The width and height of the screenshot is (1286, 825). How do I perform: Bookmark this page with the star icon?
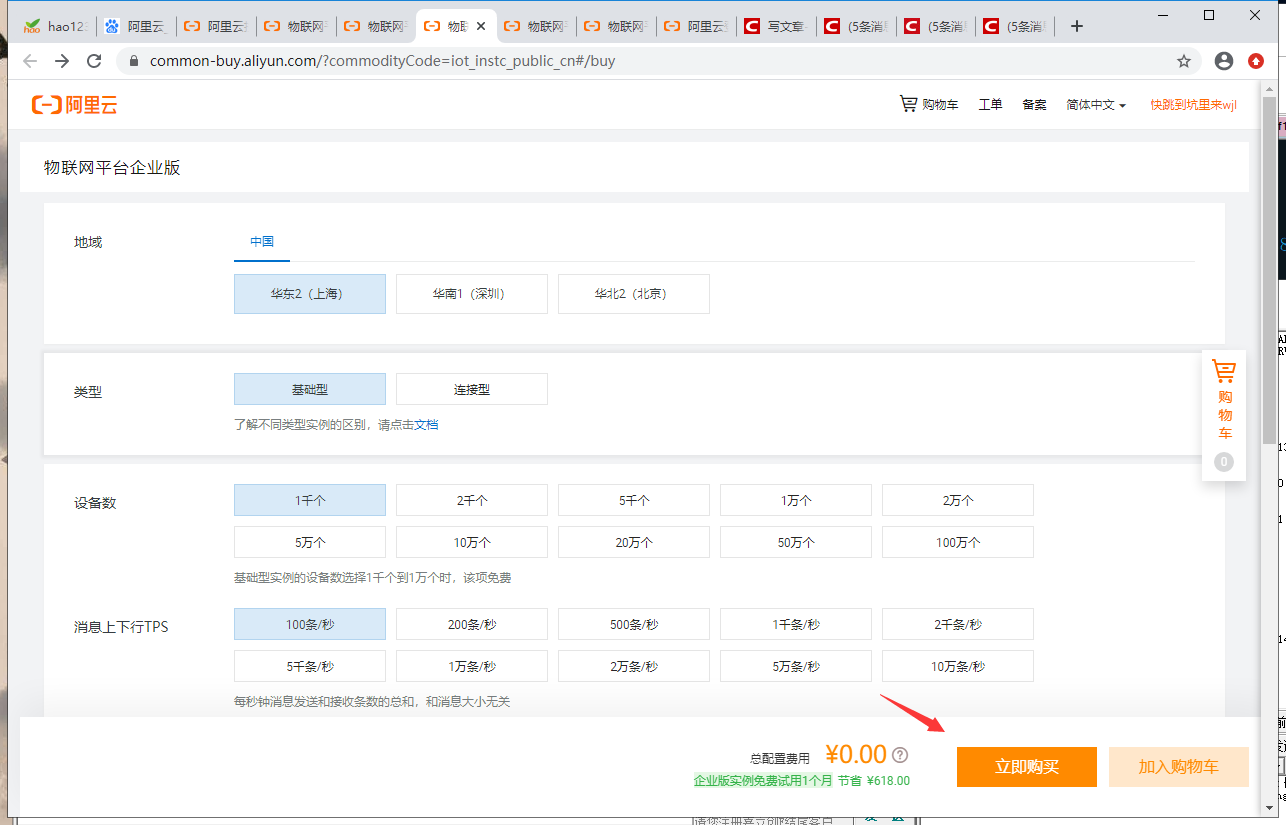(1184, 61)
